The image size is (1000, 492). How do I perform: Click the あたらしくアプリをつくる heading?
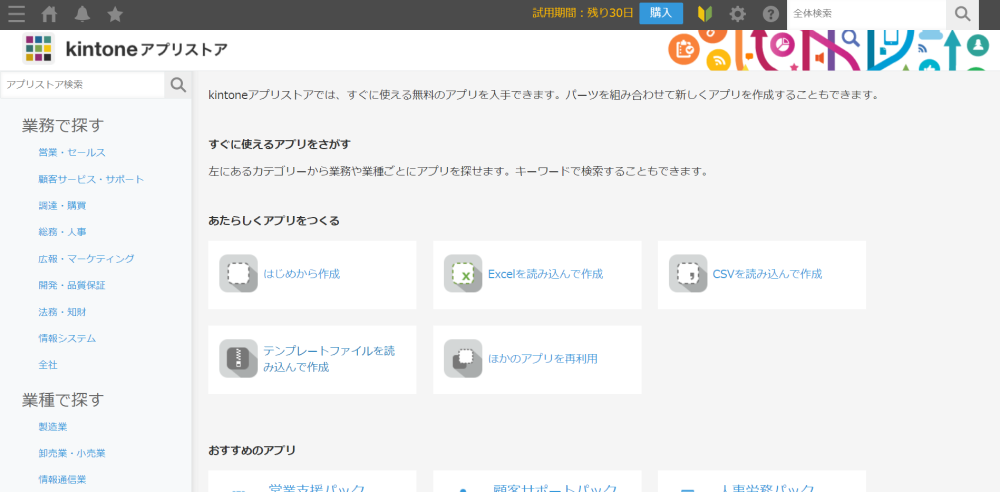tap(274, 221)
